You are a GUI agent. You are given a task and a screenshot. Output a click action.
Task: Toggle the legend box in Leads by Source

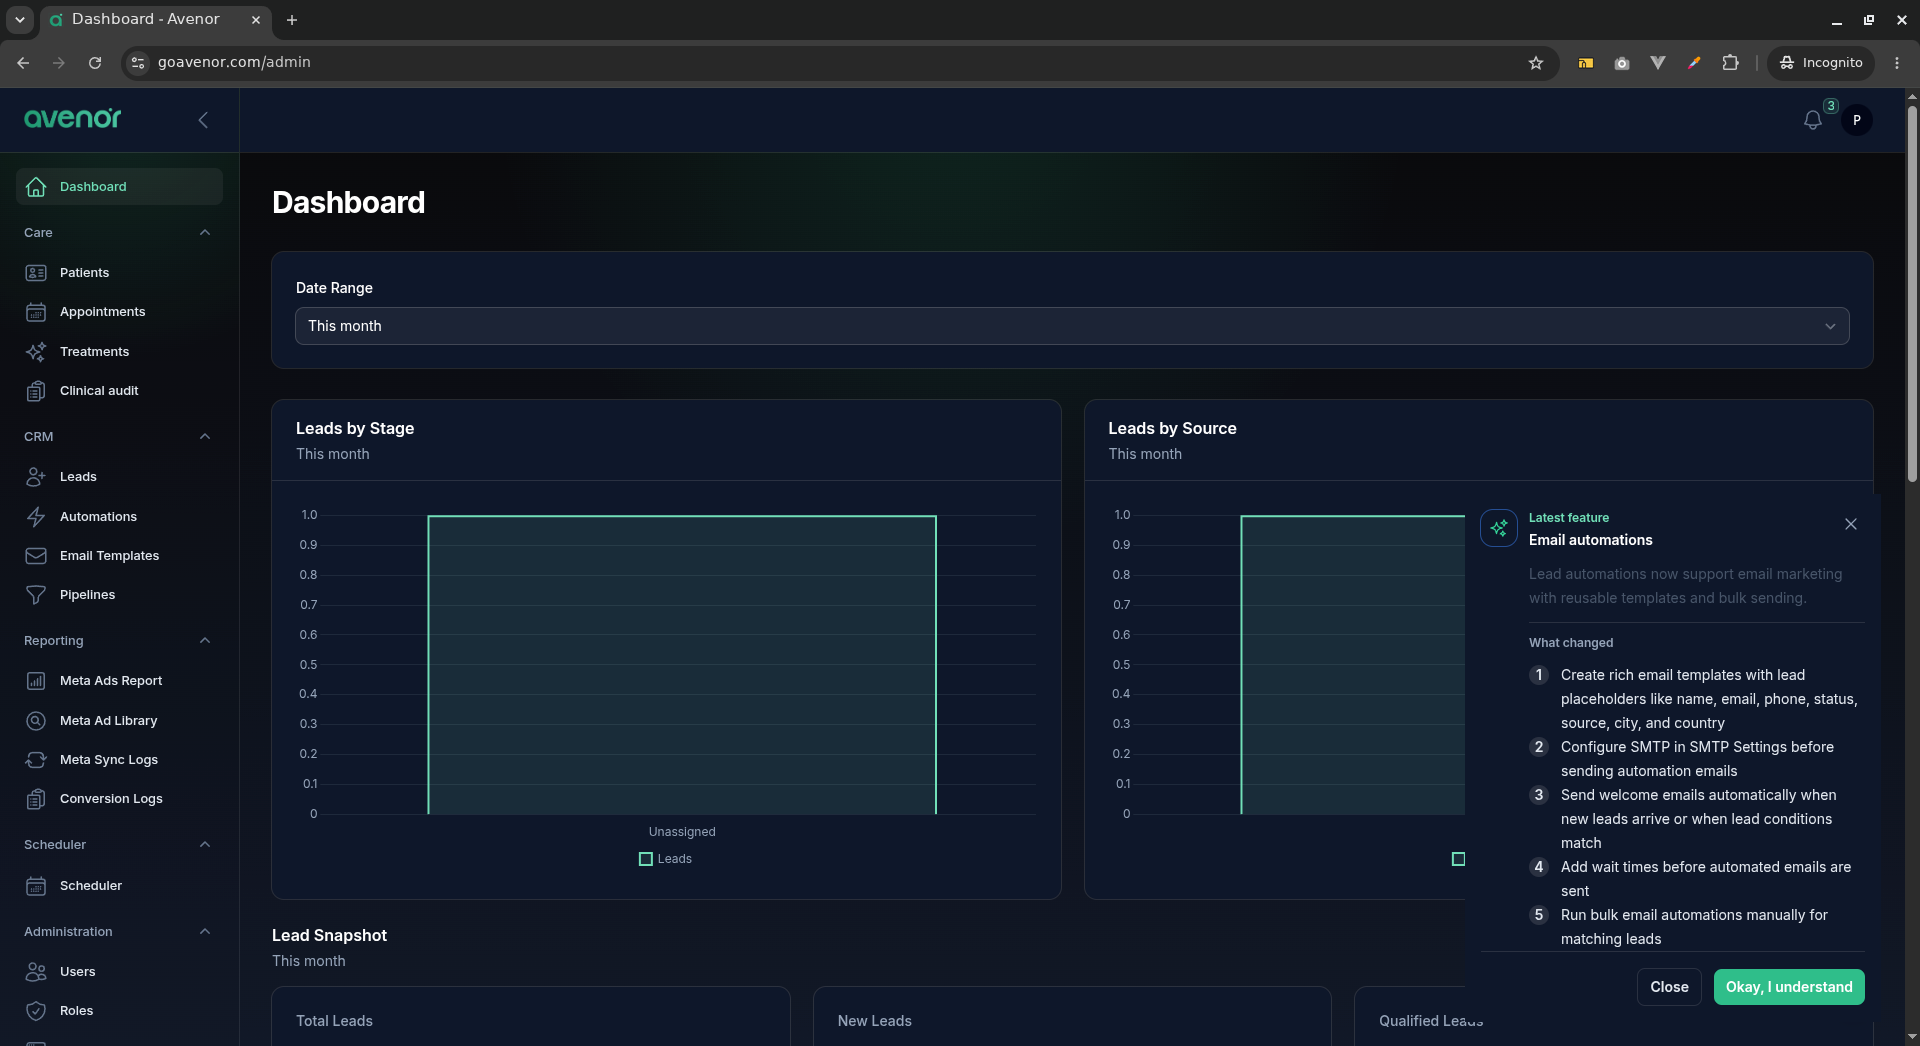tap(1458, 859)
